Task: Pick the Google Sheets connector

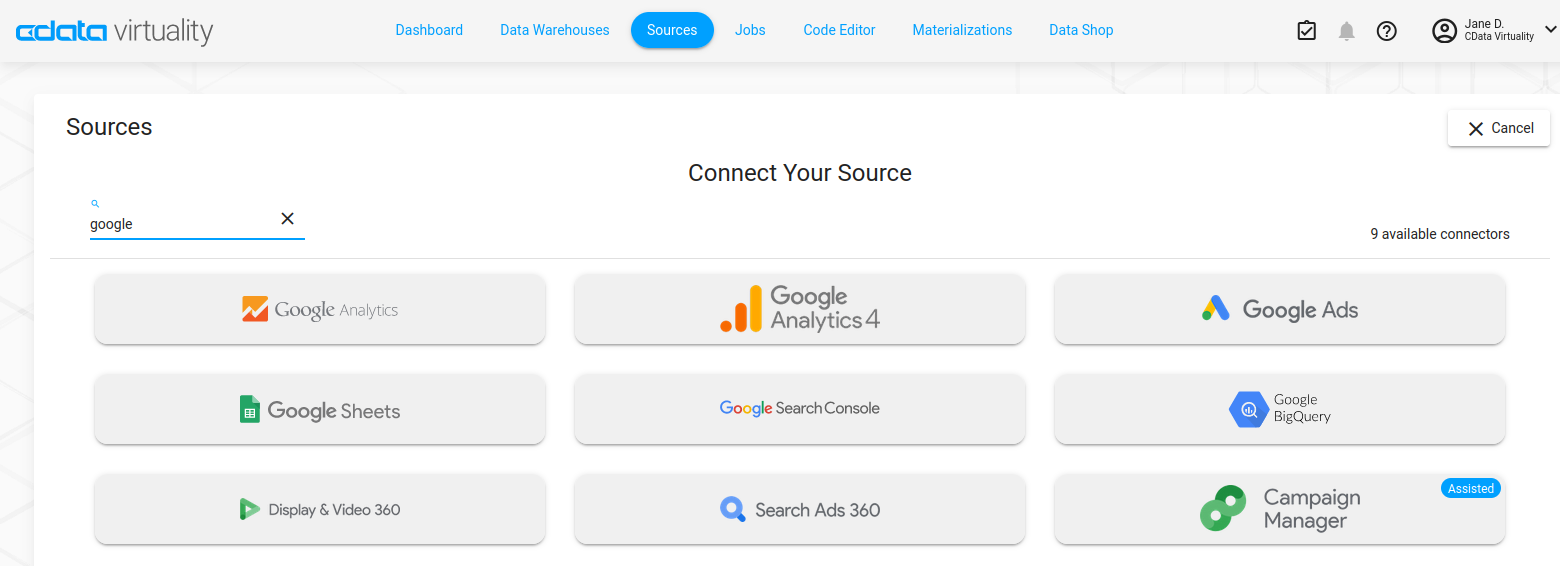Action: tap(320, 410)
